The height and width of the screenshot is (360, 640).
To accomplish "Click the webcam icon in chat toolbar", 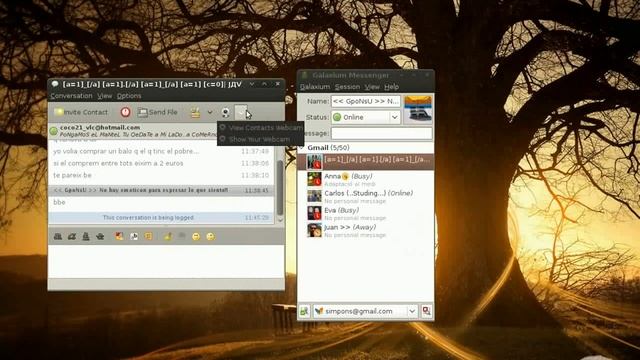I will [225, 112].
